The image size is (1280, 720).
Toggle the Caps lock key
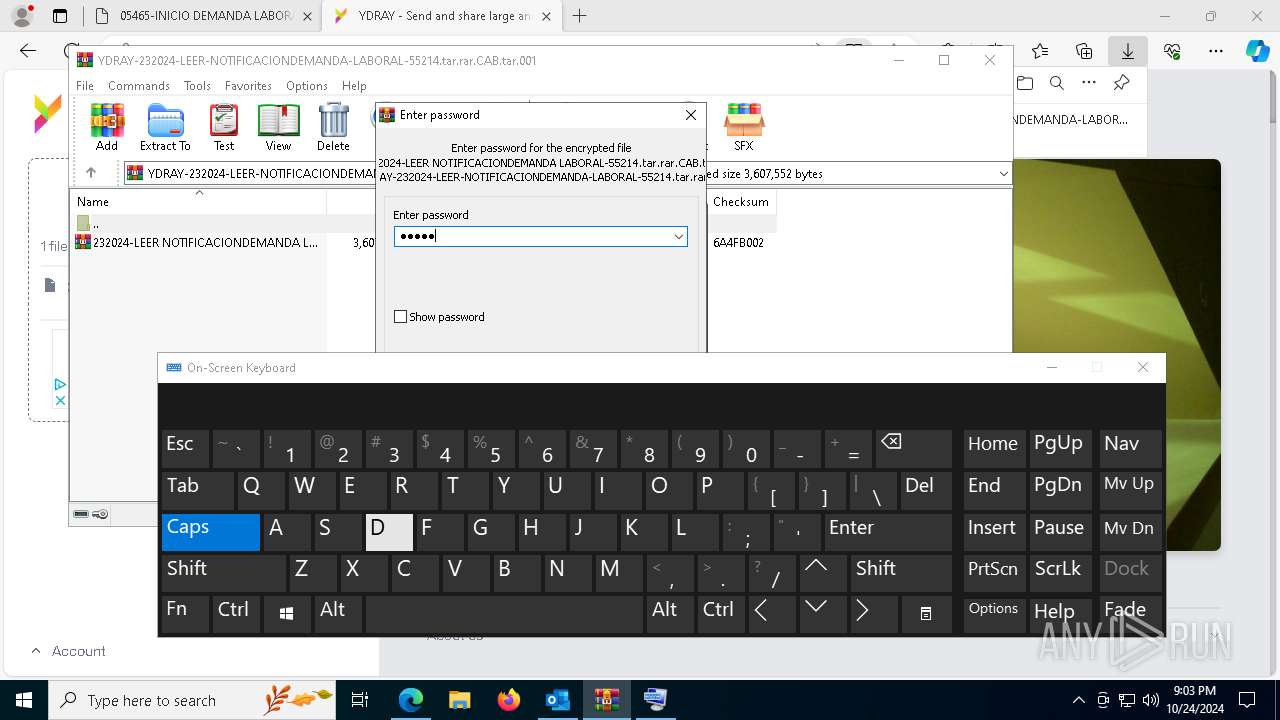(211, 532)
